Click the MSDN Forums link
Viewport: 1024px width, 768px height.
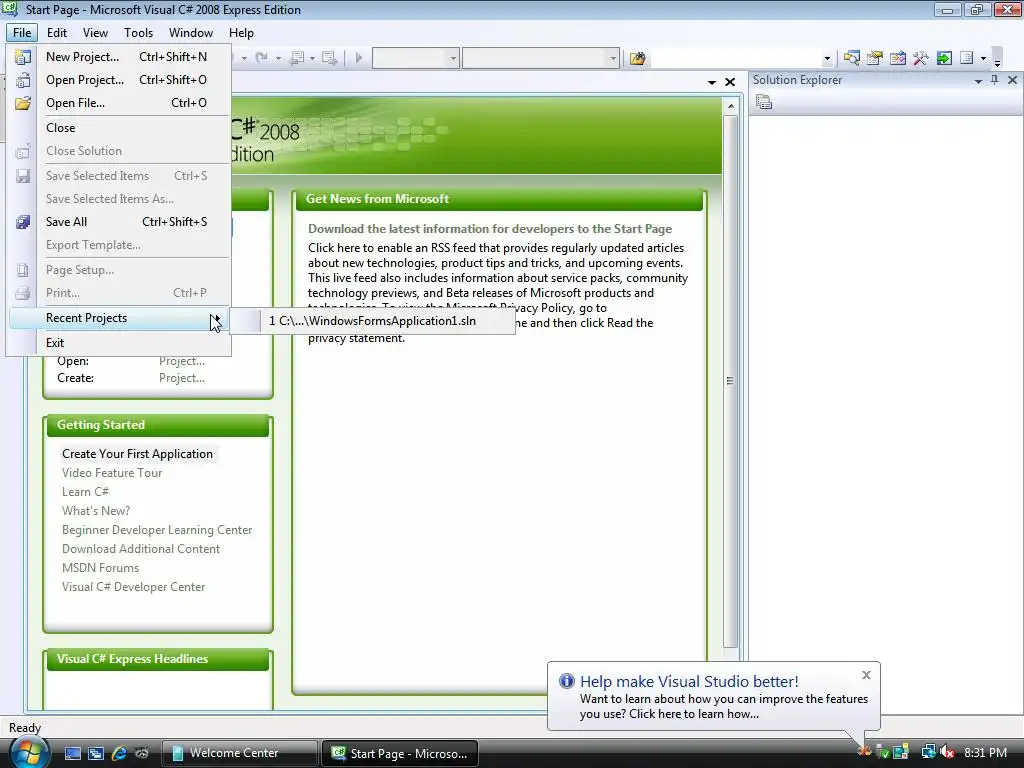[101, 568]
